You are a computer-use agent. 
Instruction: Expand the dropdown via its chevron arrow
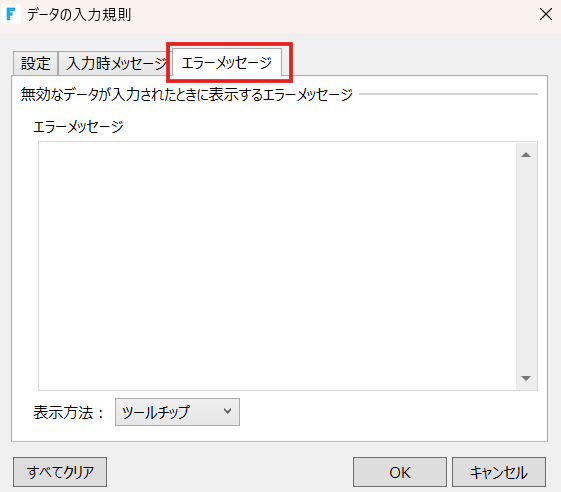[227, 411]
